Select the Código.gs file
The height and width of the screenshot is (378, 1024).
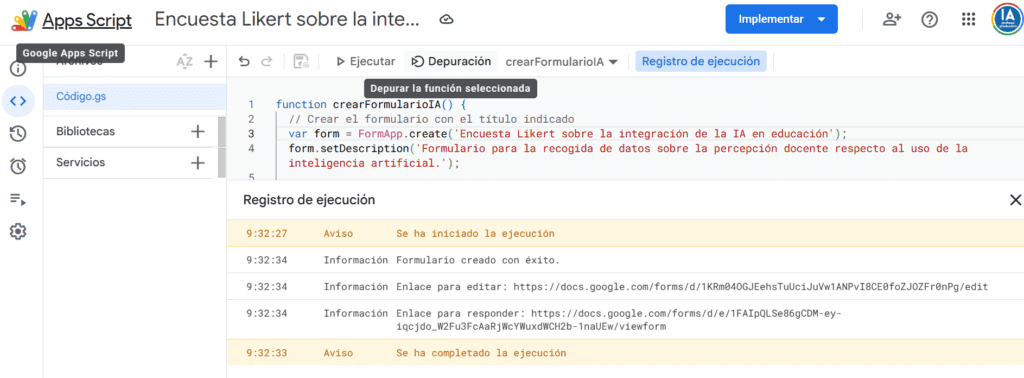pos(135,97)
